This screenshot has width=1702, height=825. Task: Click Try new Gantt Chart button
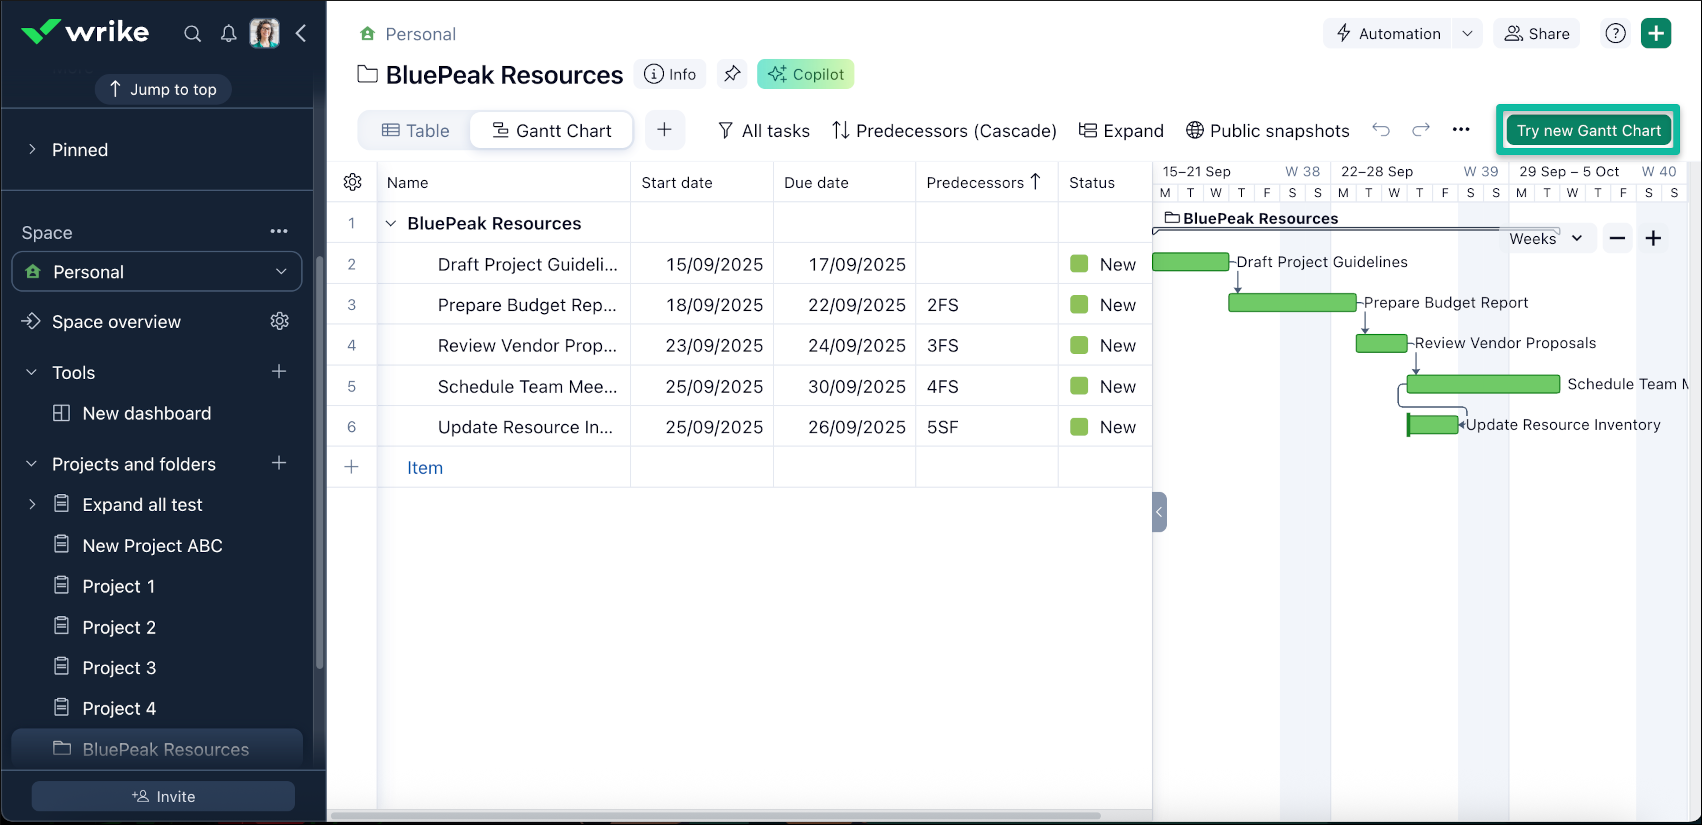pyautogui.click(x=1588, y=131)
